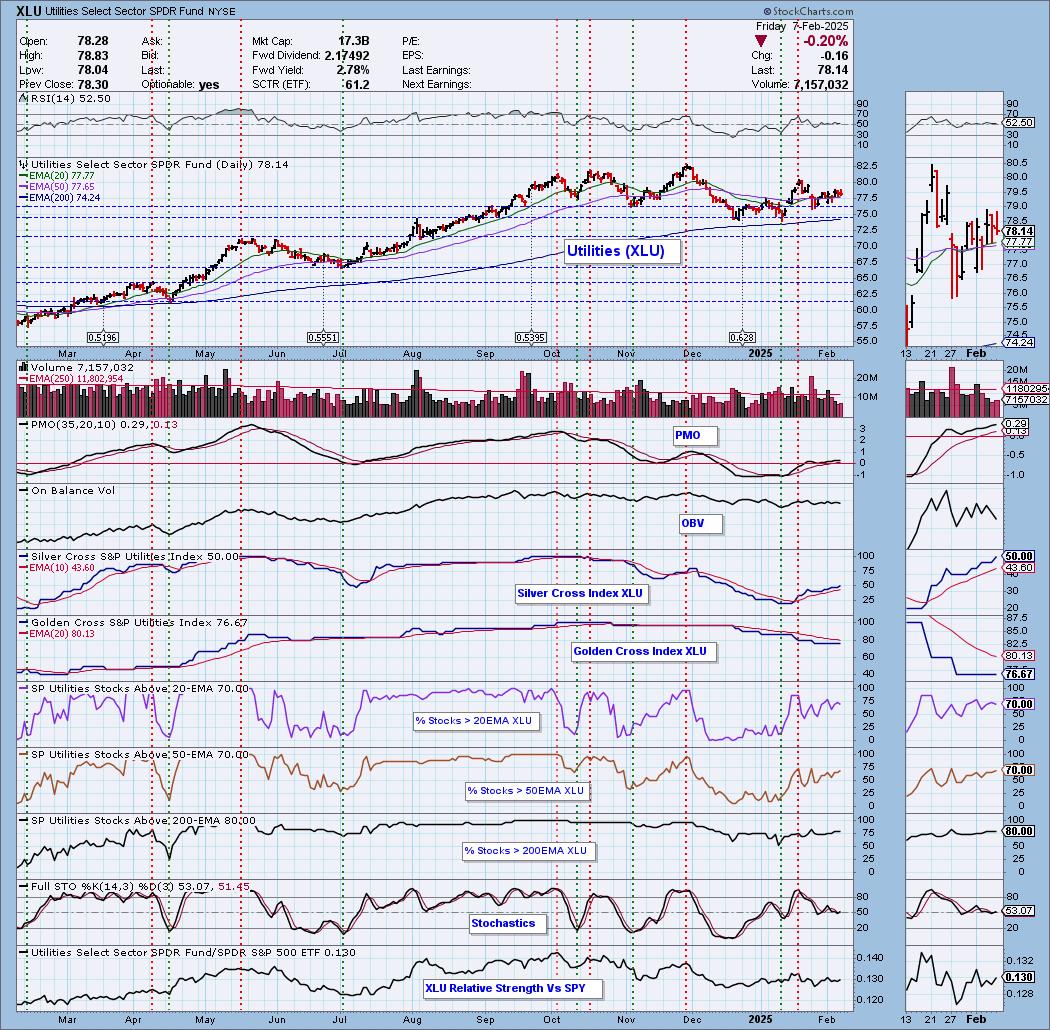Click the 0.130 relative strength tag on right
The width and height of the screenshot is (1050, 1030).
(x=1019, y=978)
